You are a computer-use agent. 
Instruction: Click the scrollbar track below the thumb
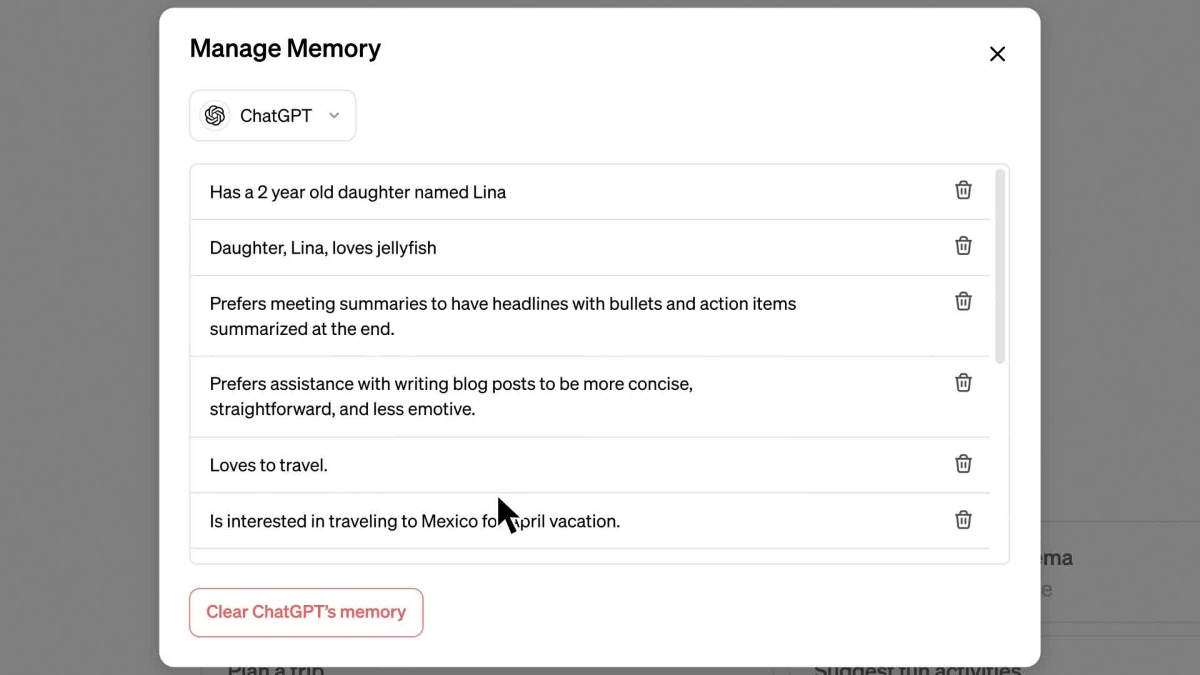click(1000, 460)
